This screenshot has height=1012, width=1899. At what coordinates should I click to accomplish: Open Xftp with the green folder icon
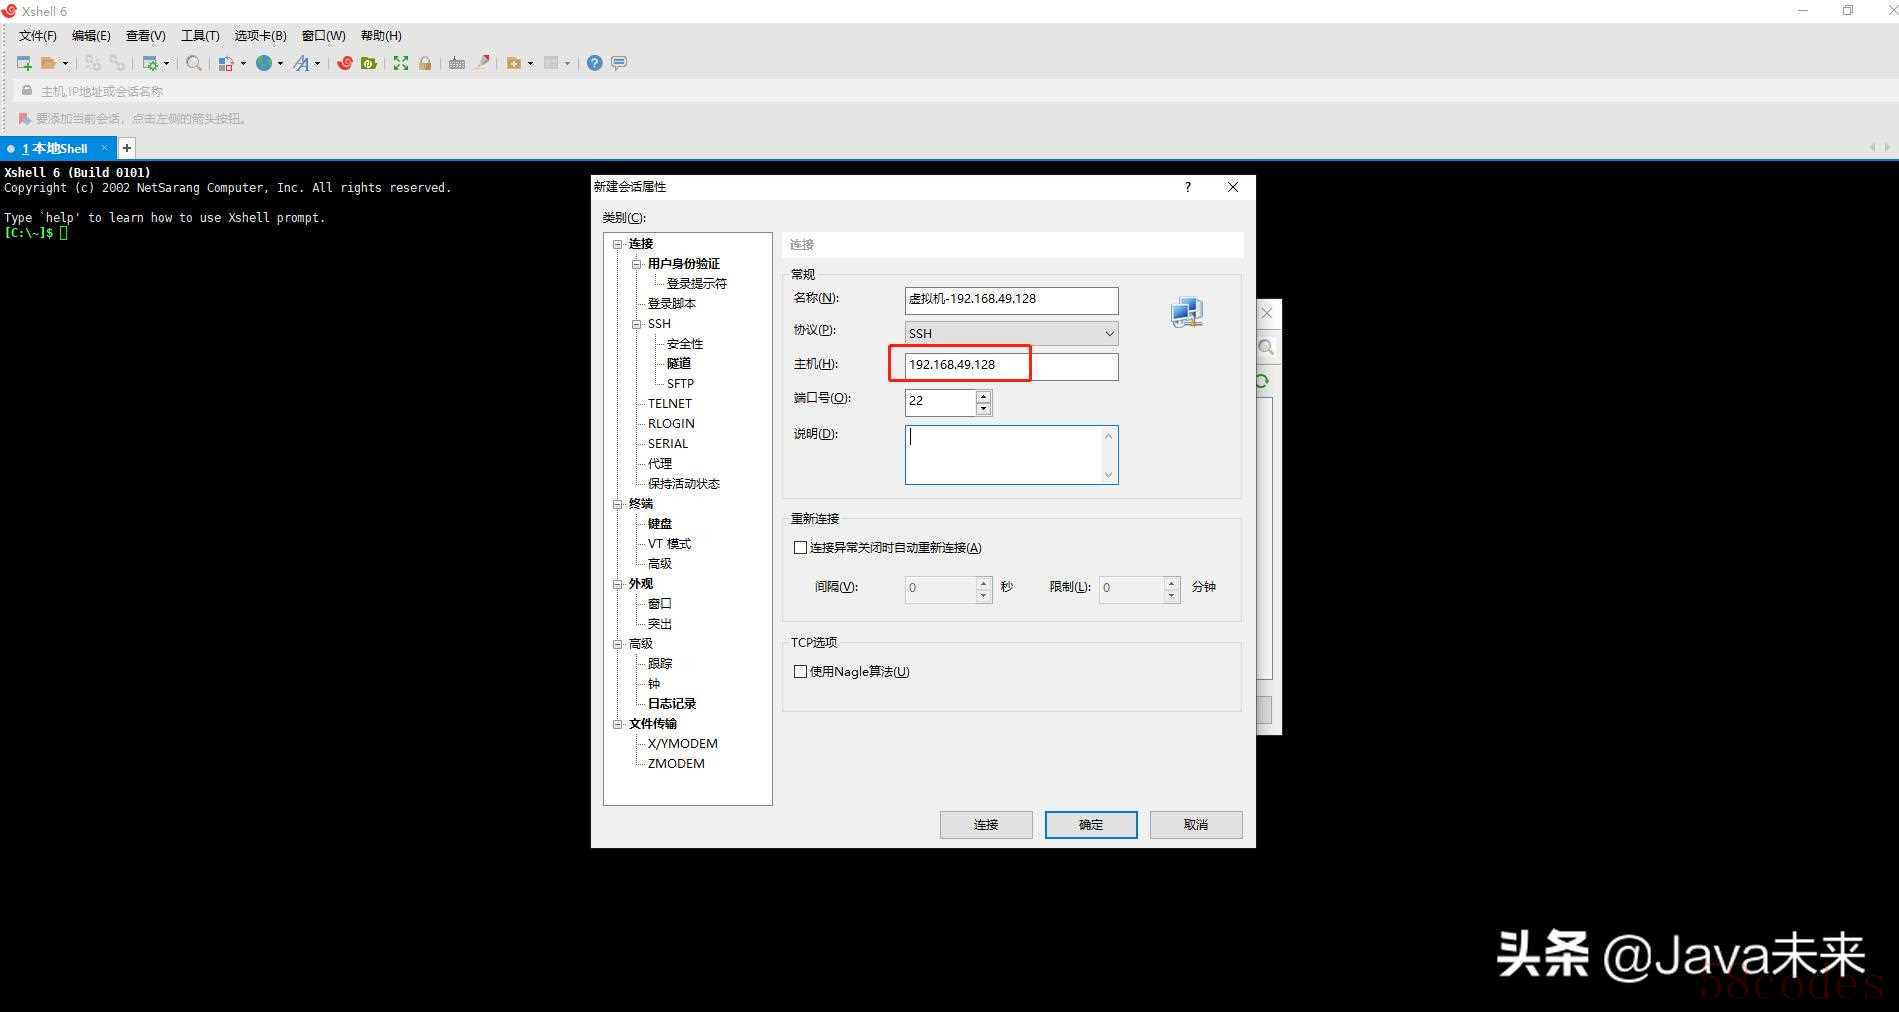[x=369, y=63]
